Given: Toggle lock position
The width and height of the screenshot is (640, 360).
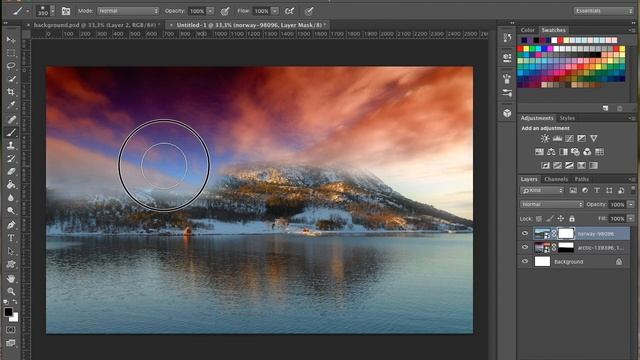Looking at the screenshot, I should (561, 219).
